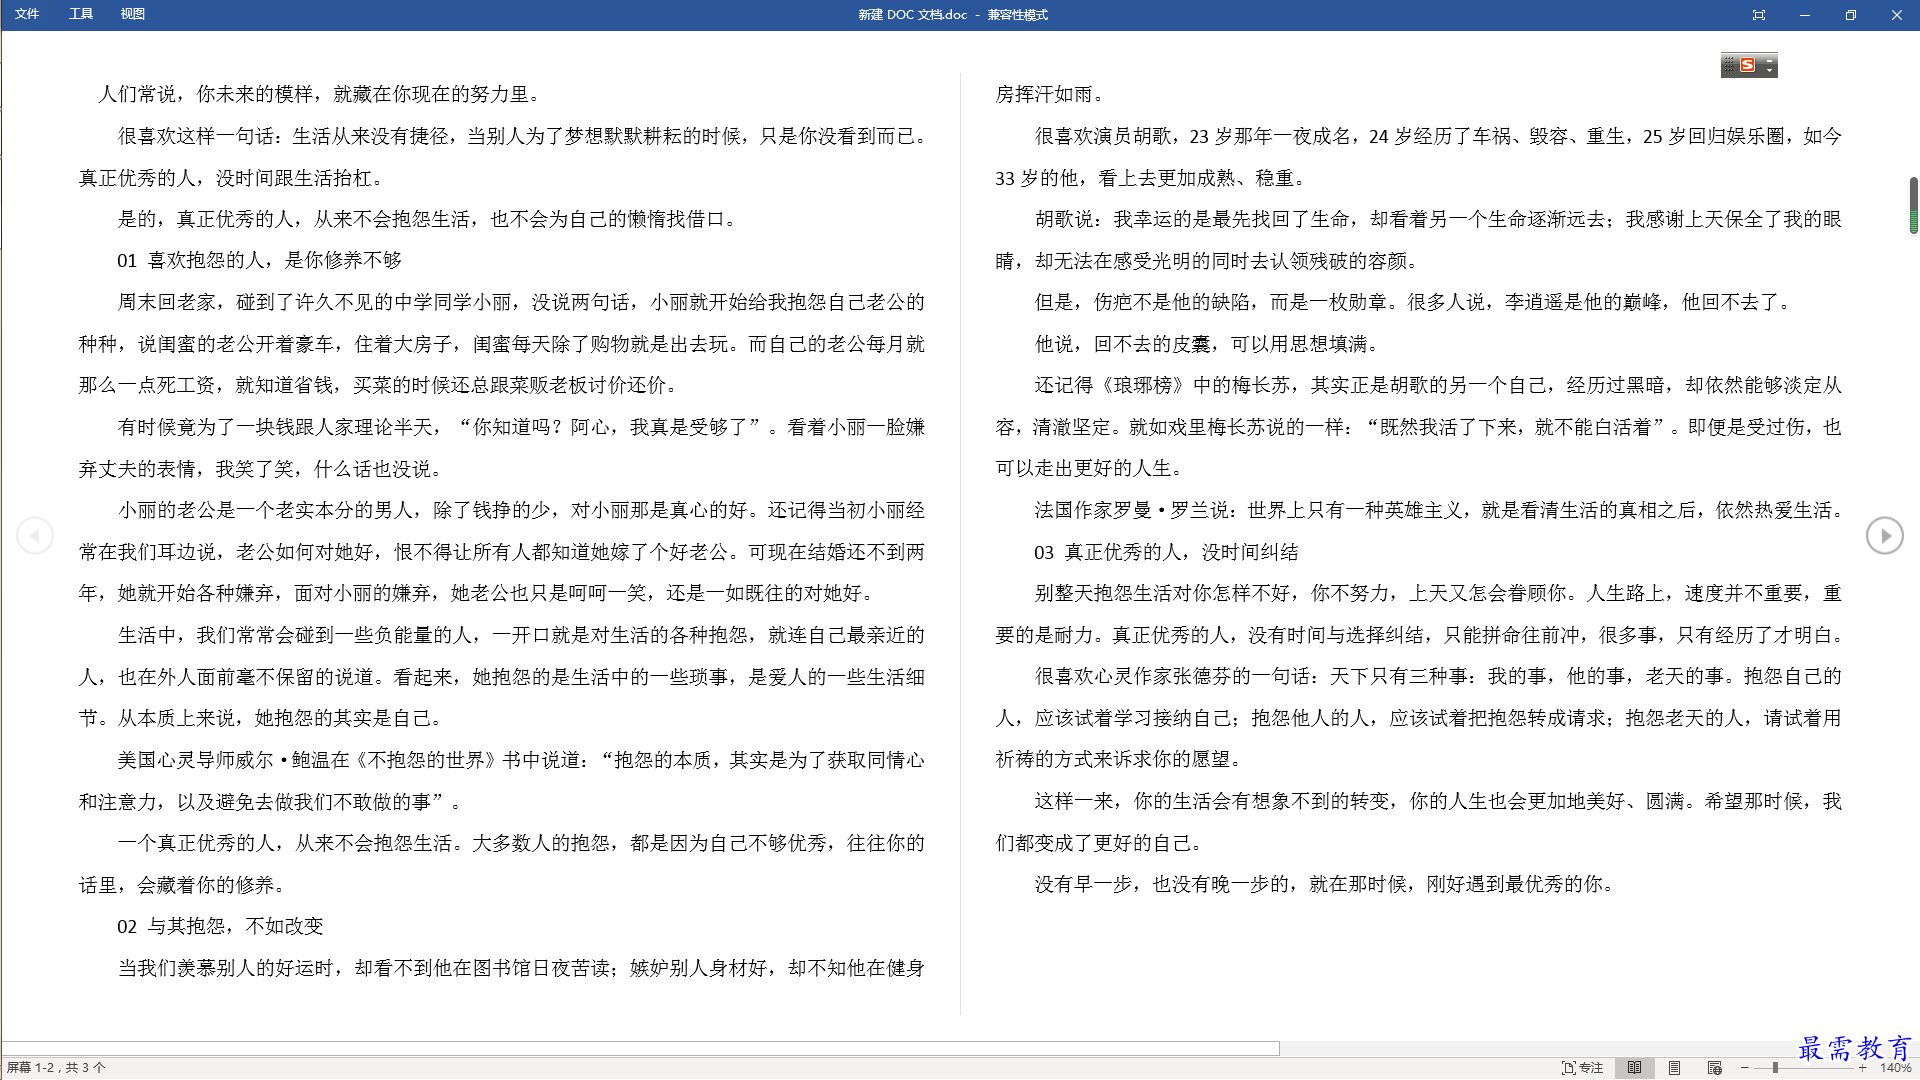Switch to Read Mode view icon
The width and height of the screenshot is (1920, 1080).
click(1634, 1068)
